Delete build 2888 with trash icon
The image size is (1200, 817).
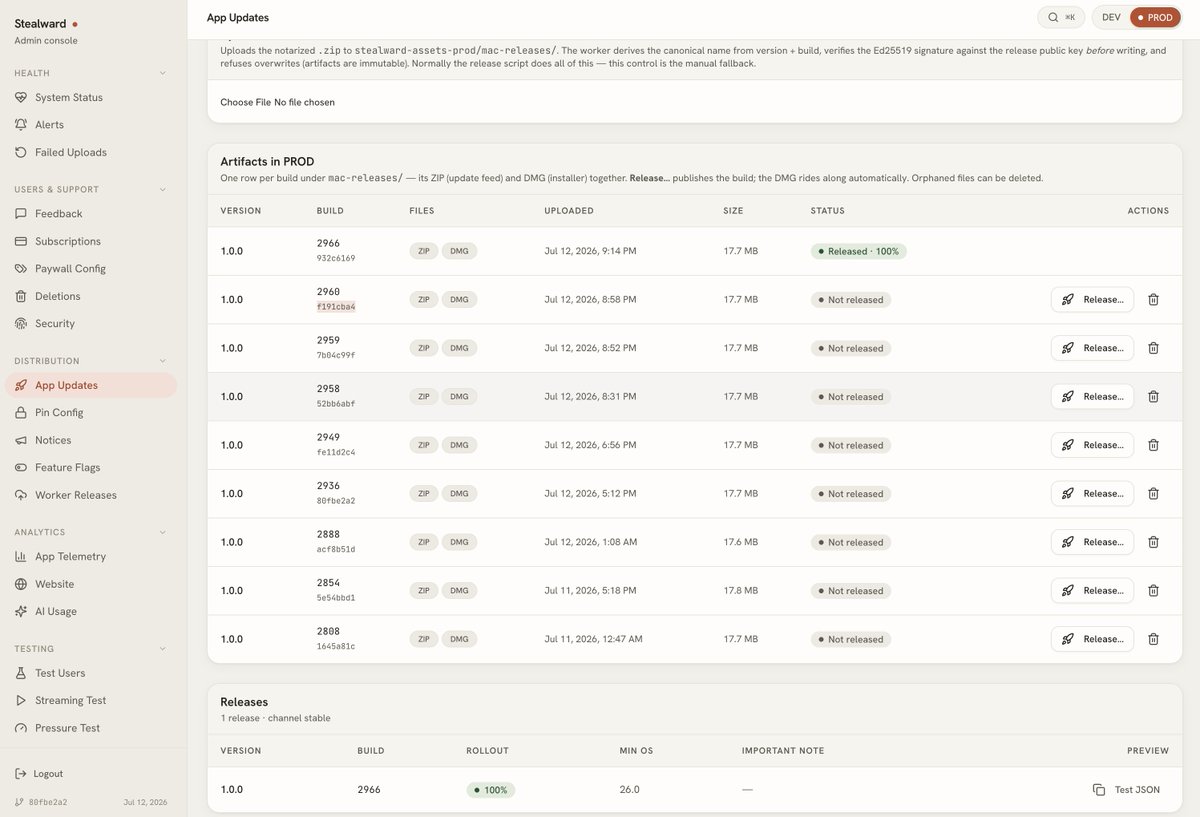pyautogui.click(x=1153, y=542)
